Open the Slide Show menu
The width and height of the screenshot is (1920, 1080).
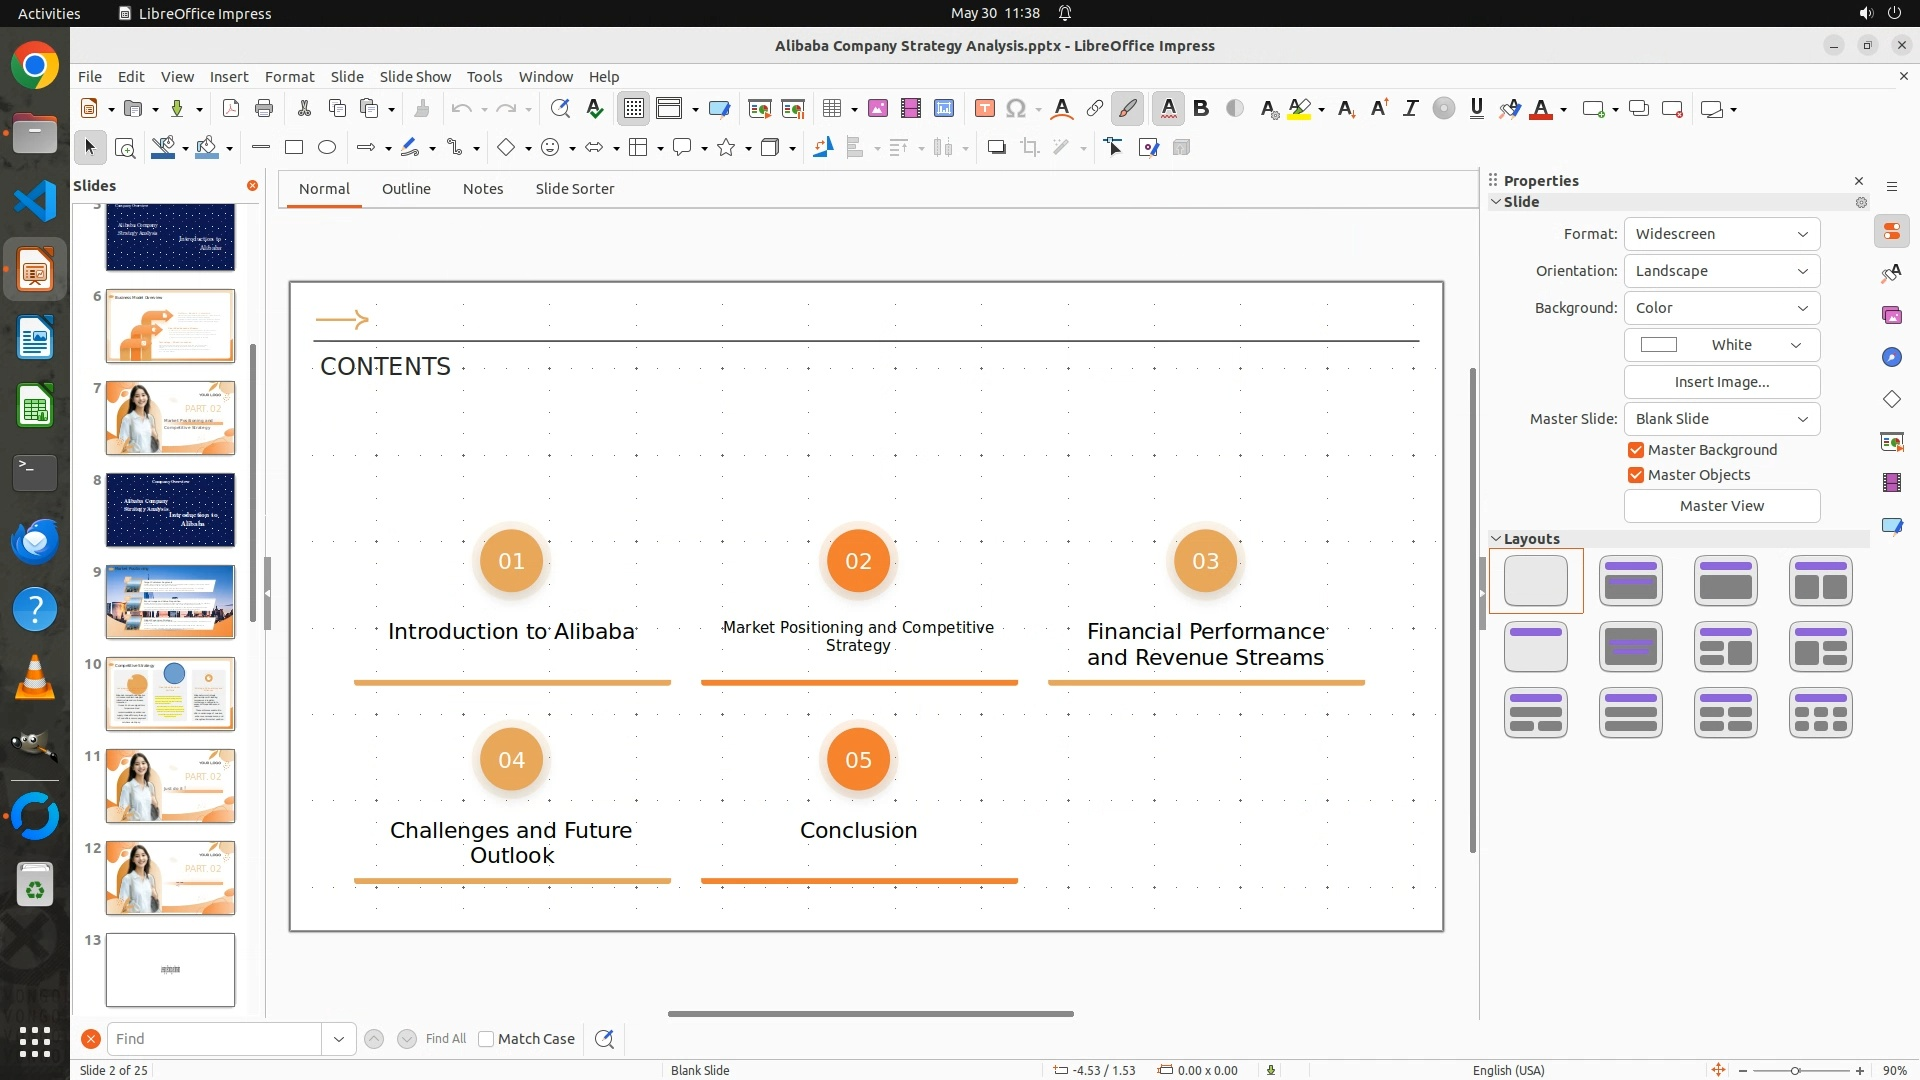415,77
